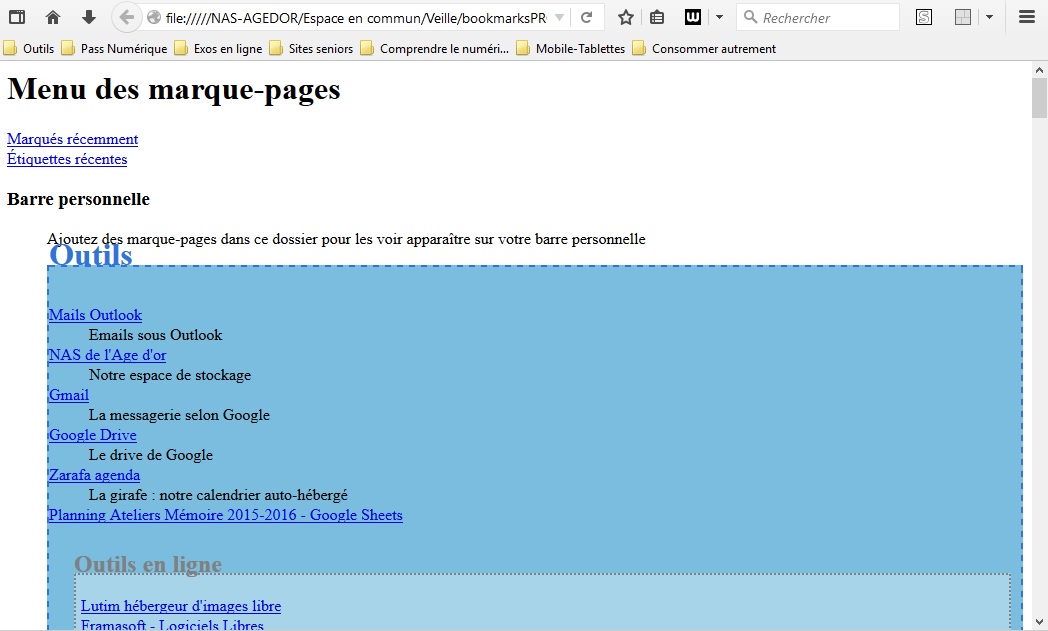Viewport: 1048px width, 631px height.
Task: Open the Gmail bookmark link
Action: click(x=68, y=395)
